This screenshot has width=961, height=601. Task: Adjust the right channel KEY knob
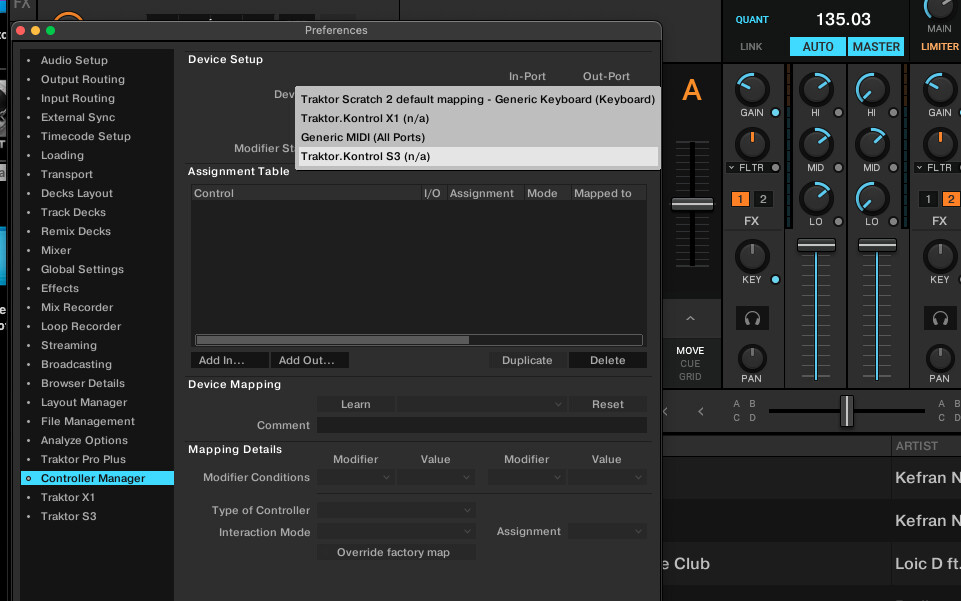point(940,256)
